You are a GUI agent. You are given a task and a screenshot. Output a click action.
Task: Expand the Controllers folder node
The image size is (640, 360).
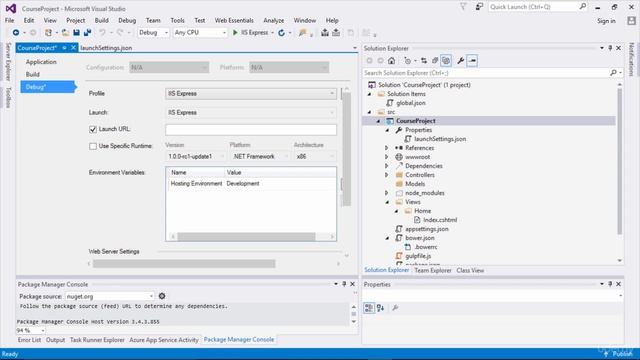pyautogui.click(x=386, y=175)
